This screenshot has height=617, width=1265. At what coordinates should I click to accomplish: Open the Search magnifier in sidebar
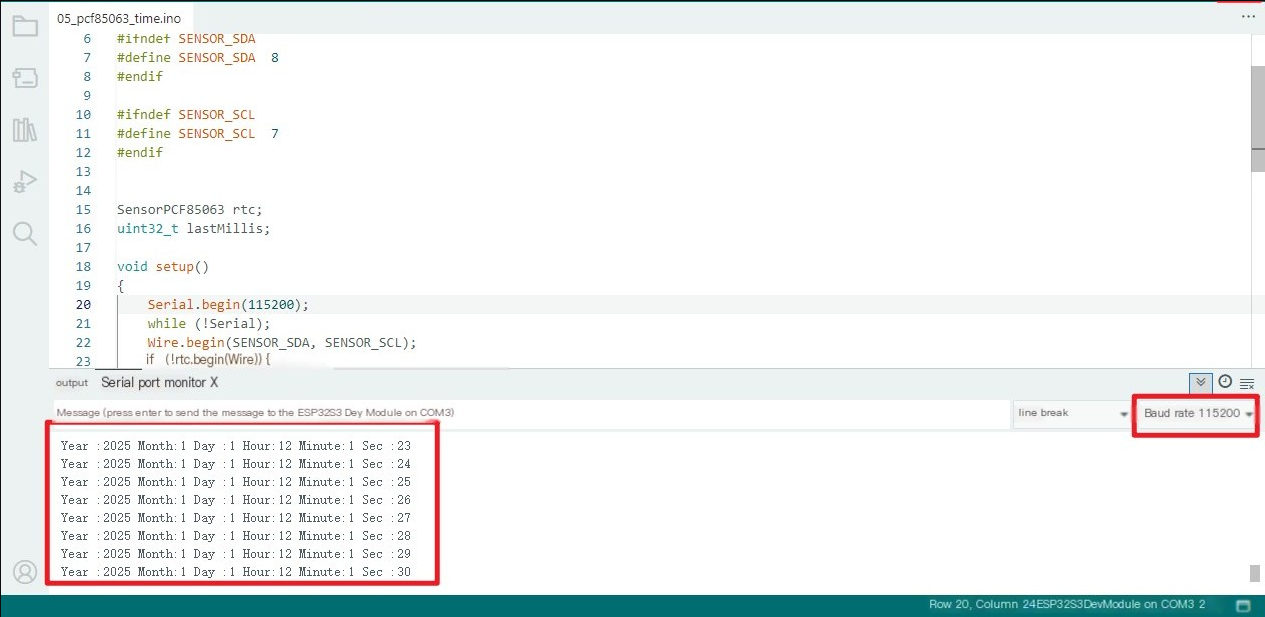tap(25, 234)
